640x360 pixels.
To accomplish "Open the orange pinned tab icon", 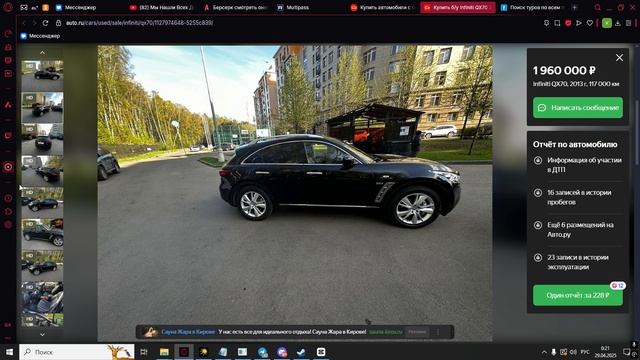I will point(46,7).
